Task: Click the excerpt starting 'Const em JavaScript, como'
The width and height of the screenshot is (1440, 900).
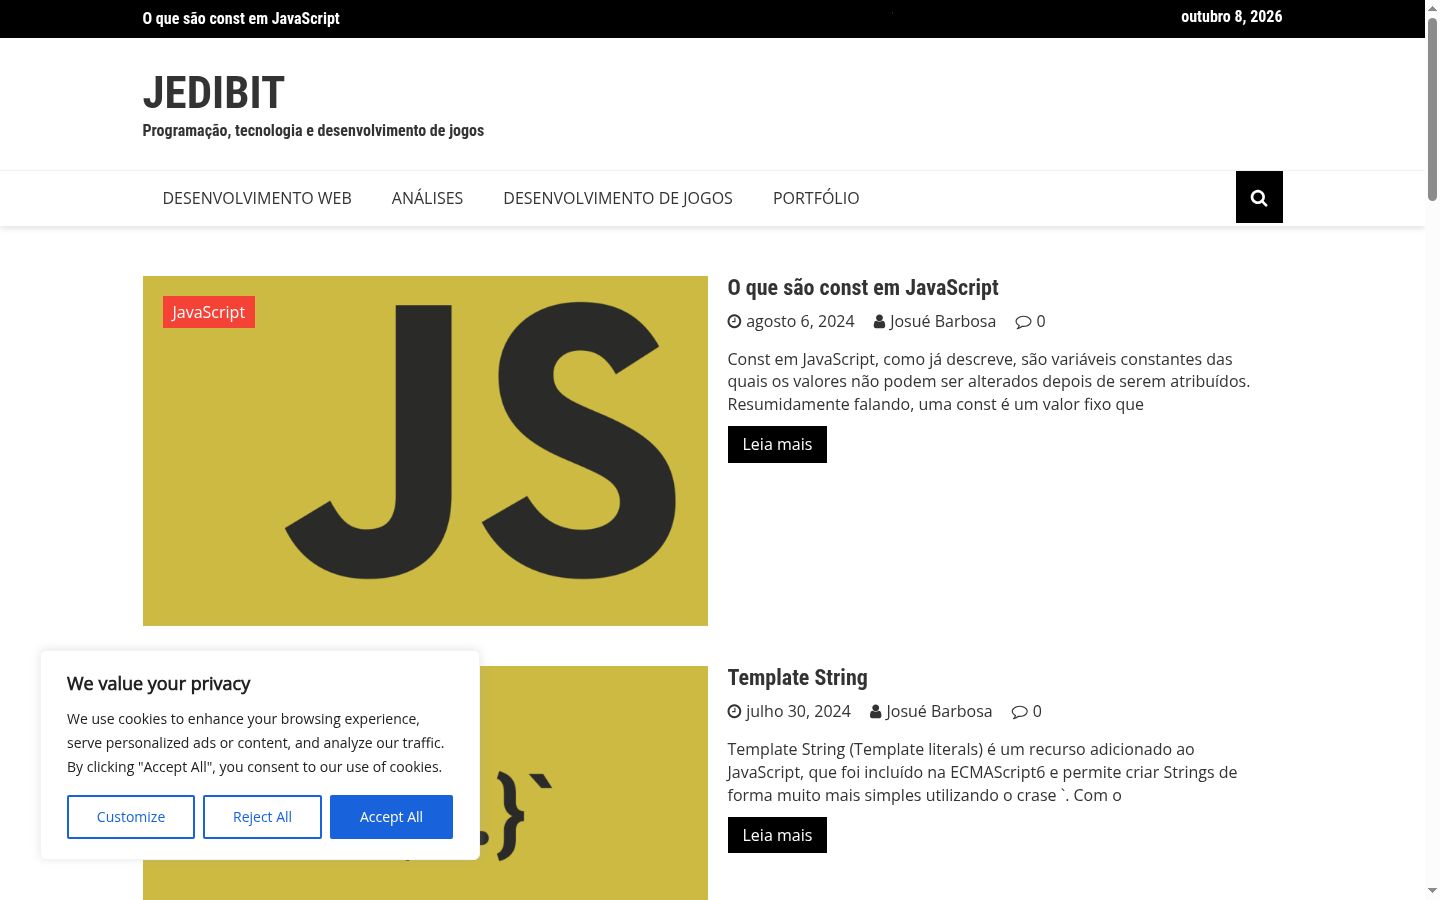Action: [989, 382]
